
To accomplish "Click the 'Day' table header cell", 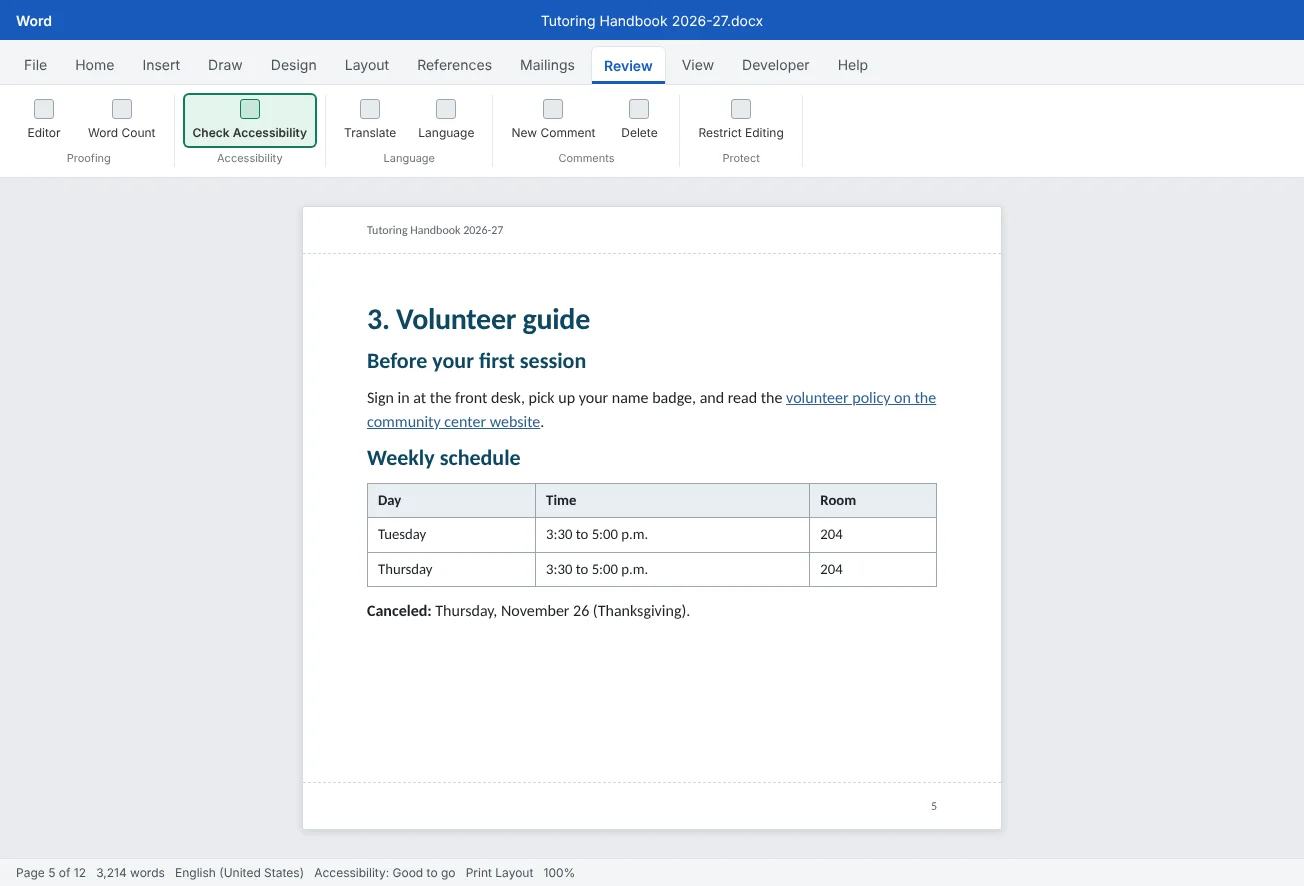I will pos(451,501).
